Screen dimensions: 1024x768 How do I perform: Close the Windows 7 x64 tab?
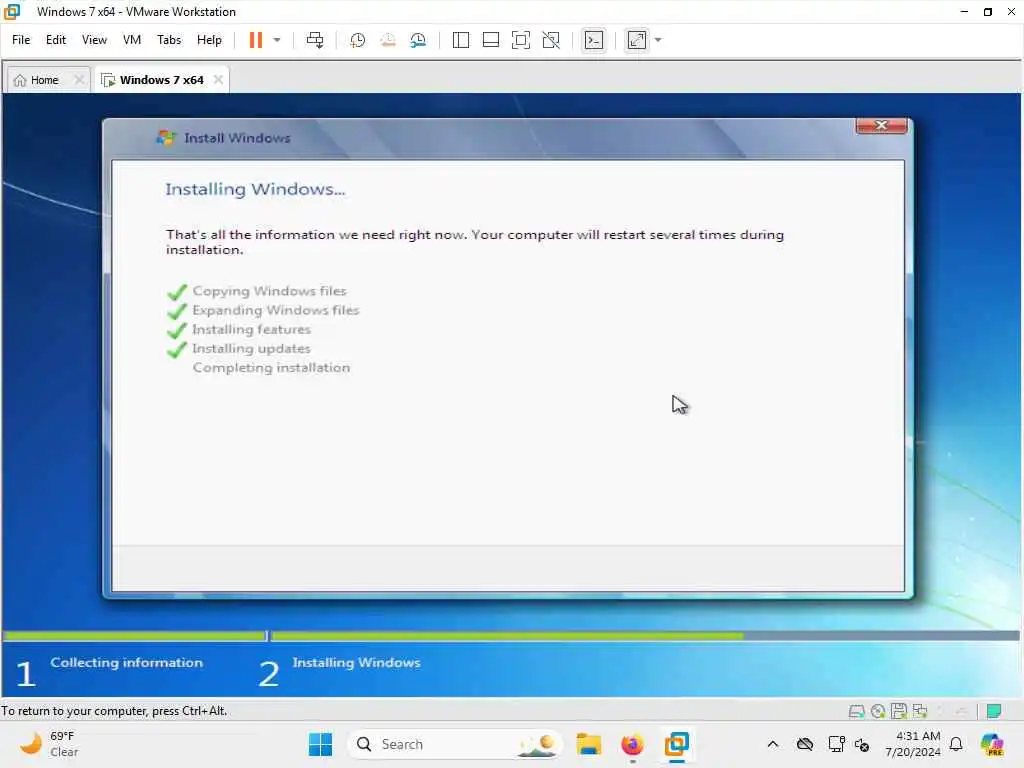point(218,80)
